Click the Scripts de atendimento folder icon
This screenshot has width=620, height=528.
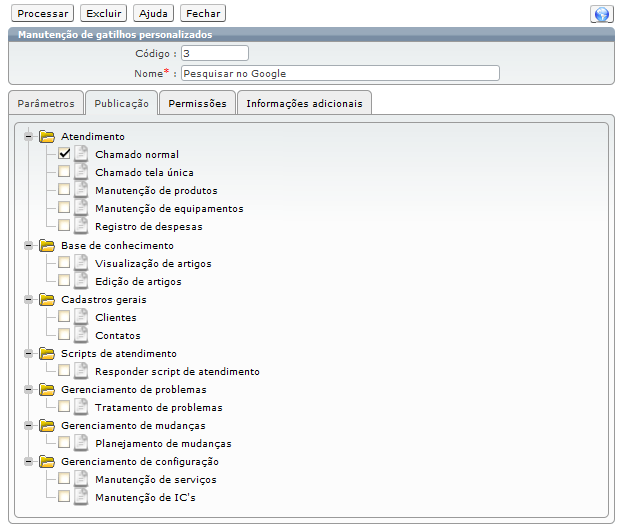pyautogui.click(x=47, y=354)
